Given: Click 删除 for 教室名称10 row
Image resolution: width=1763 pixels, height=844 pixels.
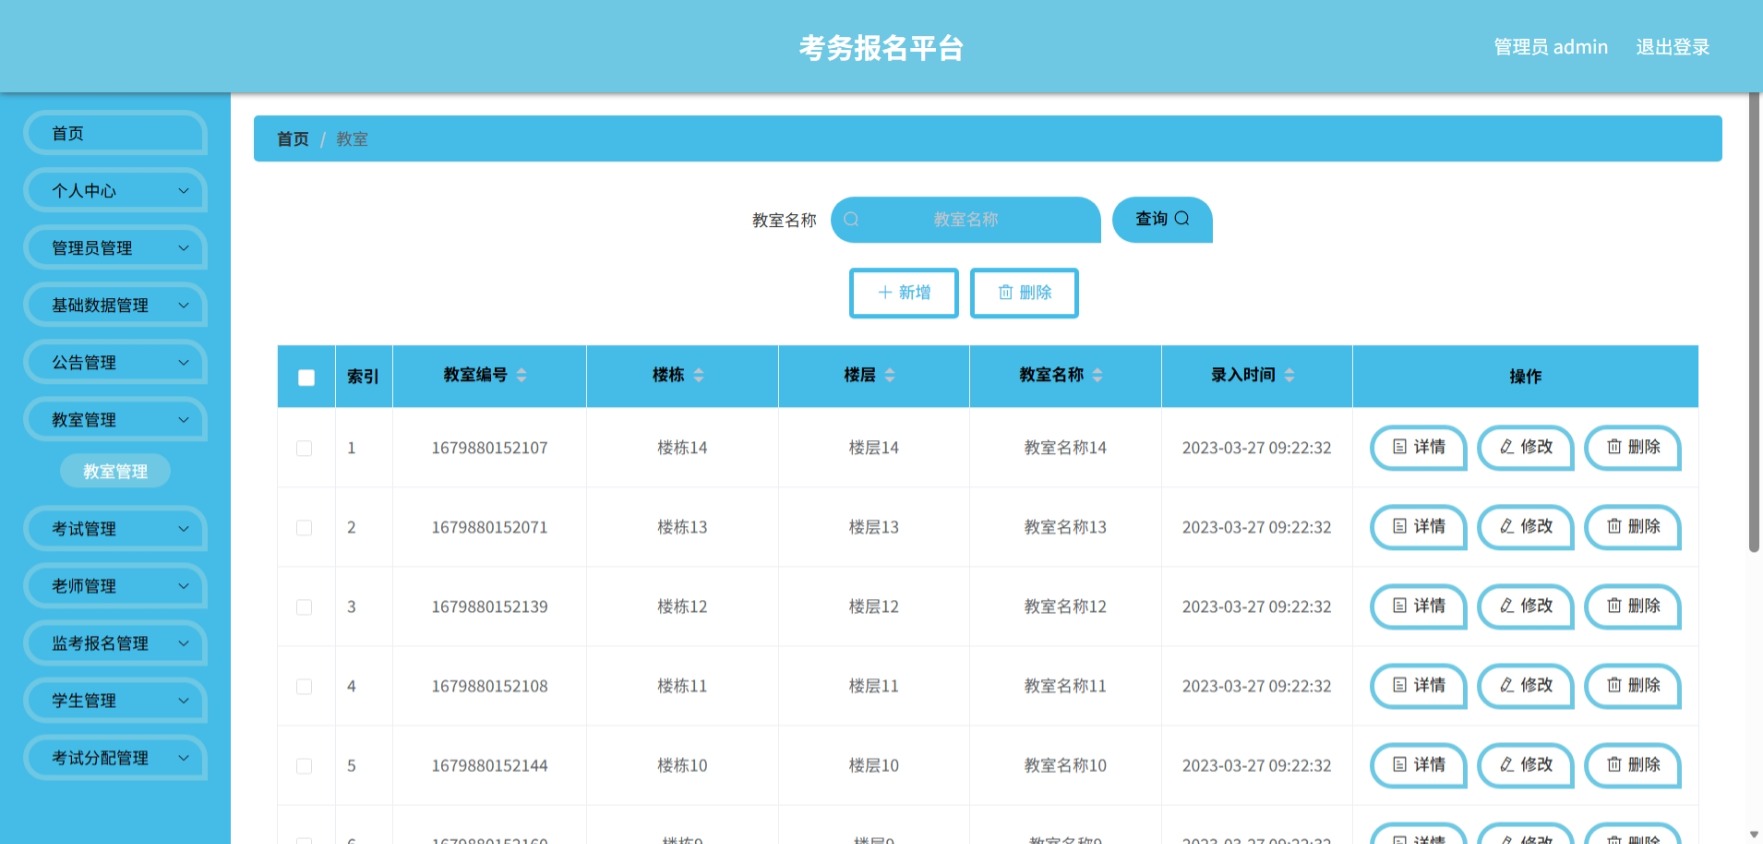Looking at the screenshot, I should [1633, 765].
